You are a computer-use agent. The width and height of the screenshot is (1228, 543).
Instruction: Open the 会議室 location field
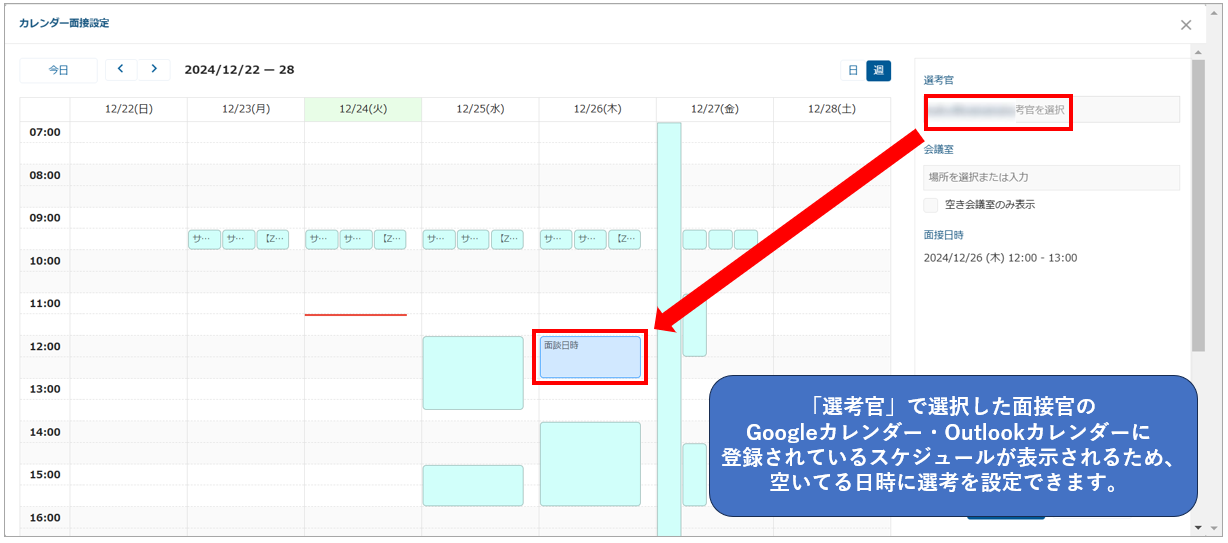[x=1050, y=177]
